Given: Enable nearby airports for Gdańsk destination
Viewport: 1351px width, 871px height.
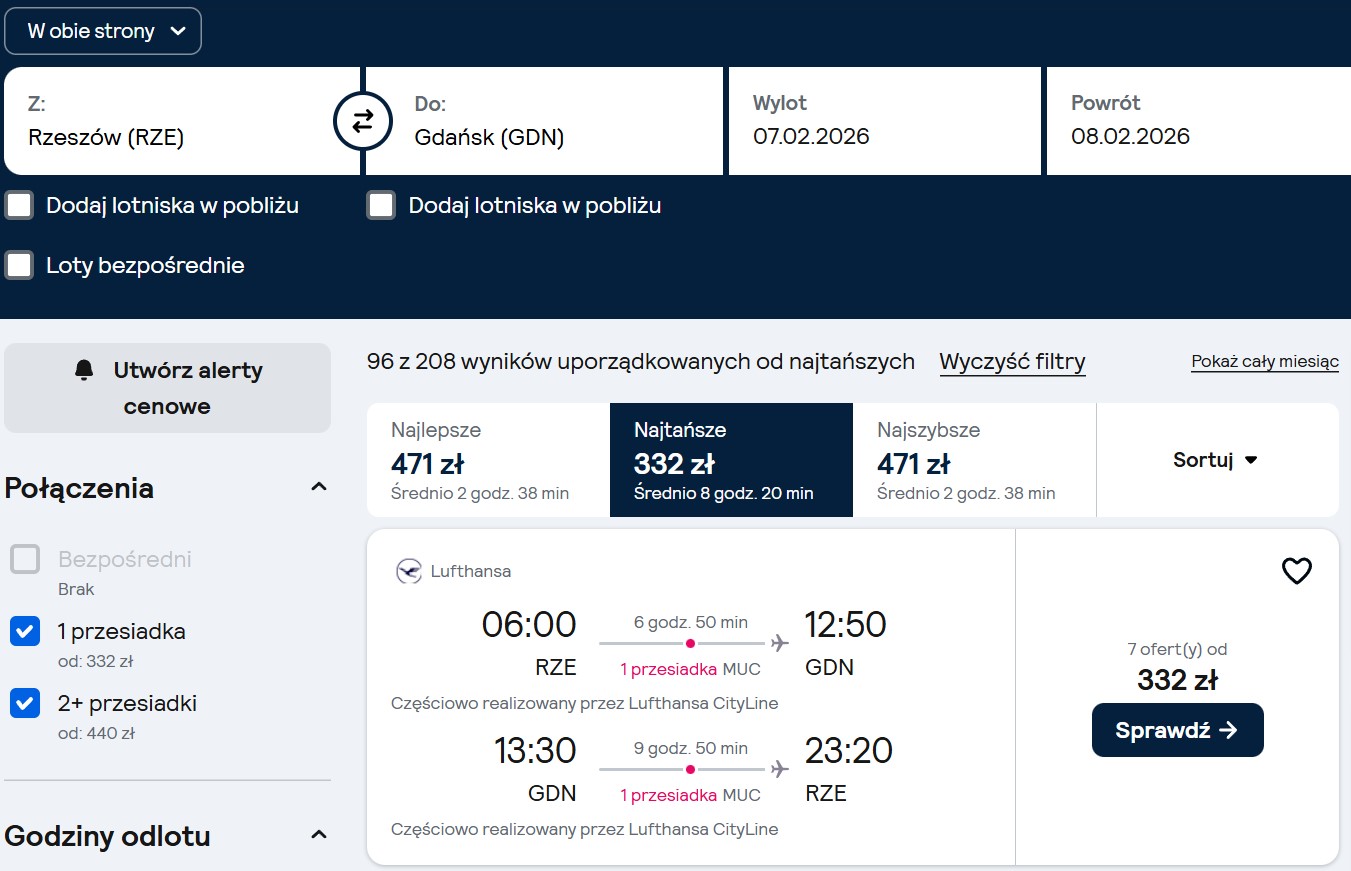Looking at the screenshot, I should [381, 206].
